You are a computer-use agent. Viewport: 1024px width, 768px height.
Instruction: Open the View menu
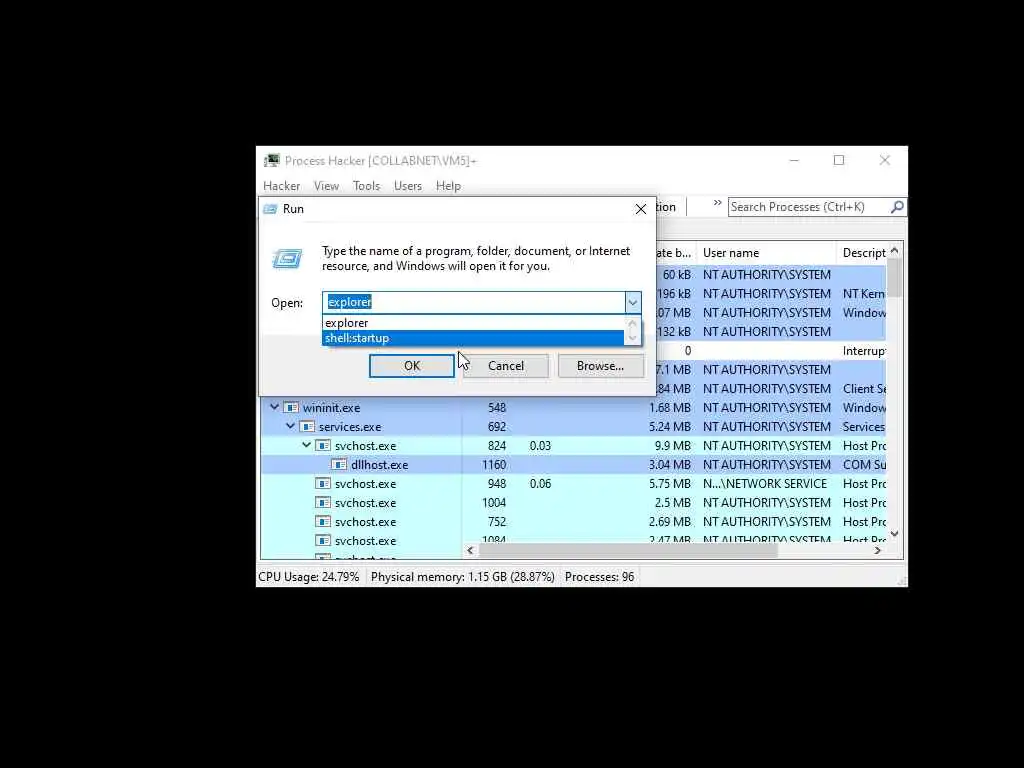pos(326,186)
